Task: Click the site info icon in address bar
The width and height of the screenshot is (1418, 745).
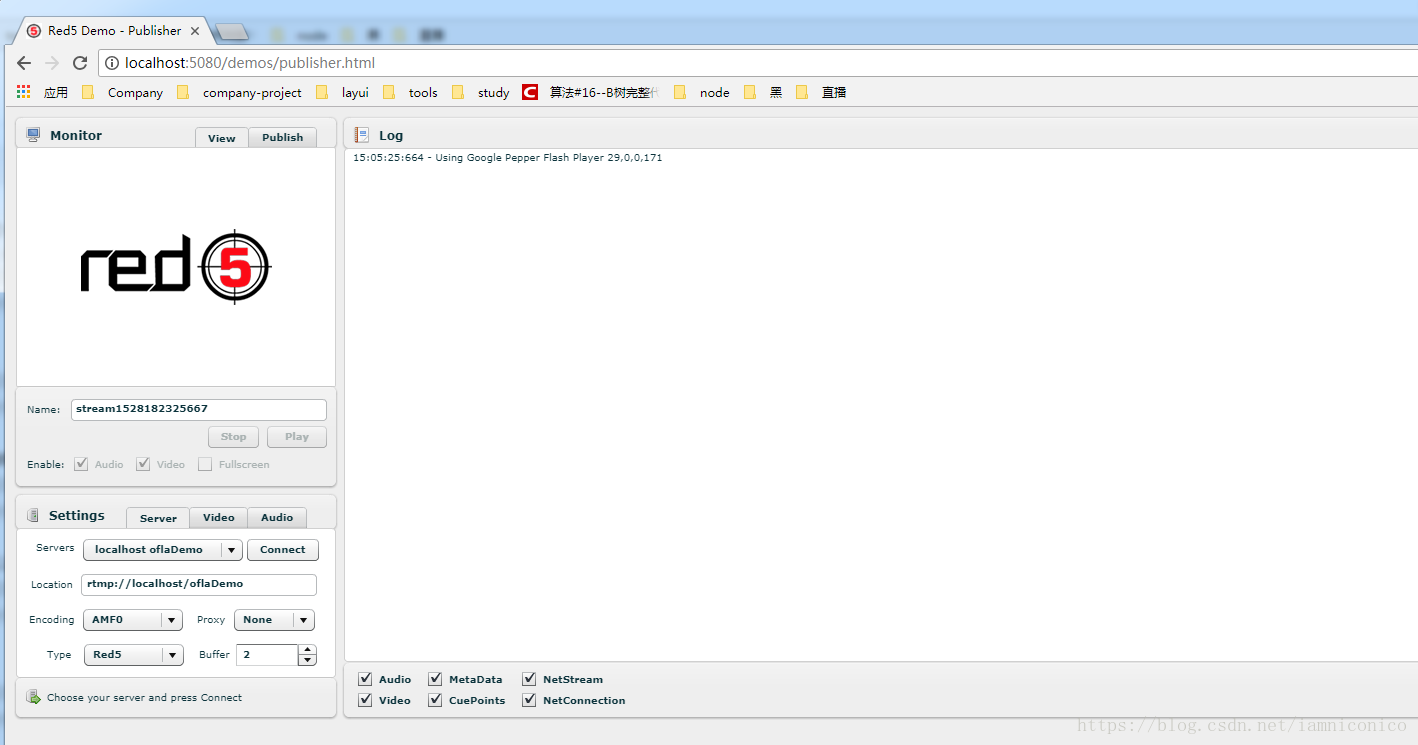Action: [x=112, y=63]
